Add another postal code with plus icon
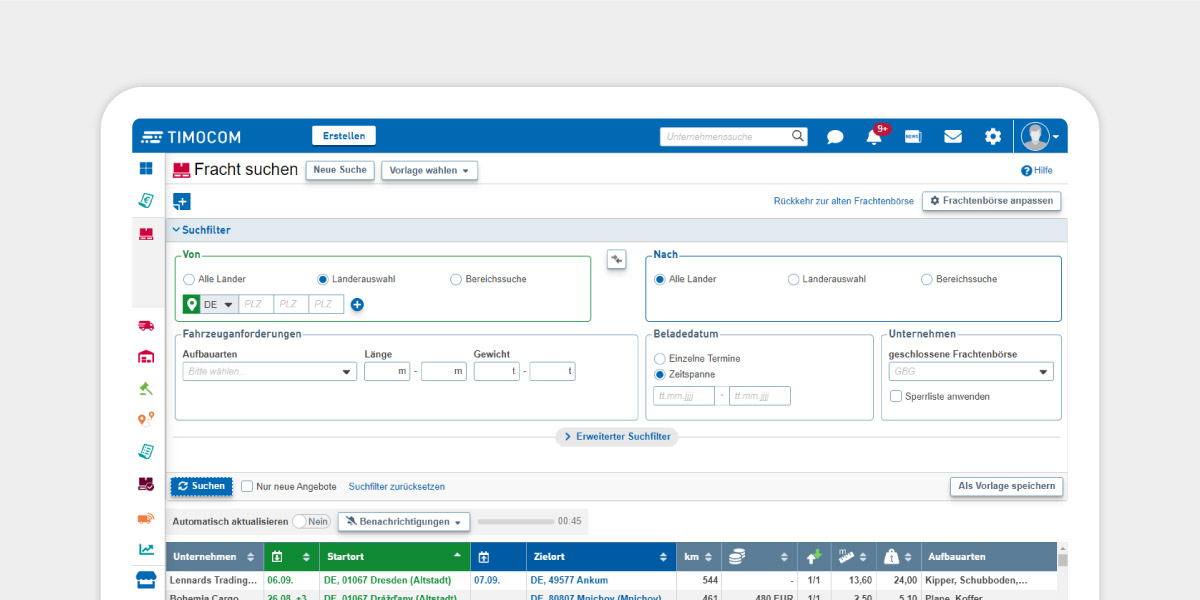Viewport: 1200px width, 600px height. (x=357, y=305)
